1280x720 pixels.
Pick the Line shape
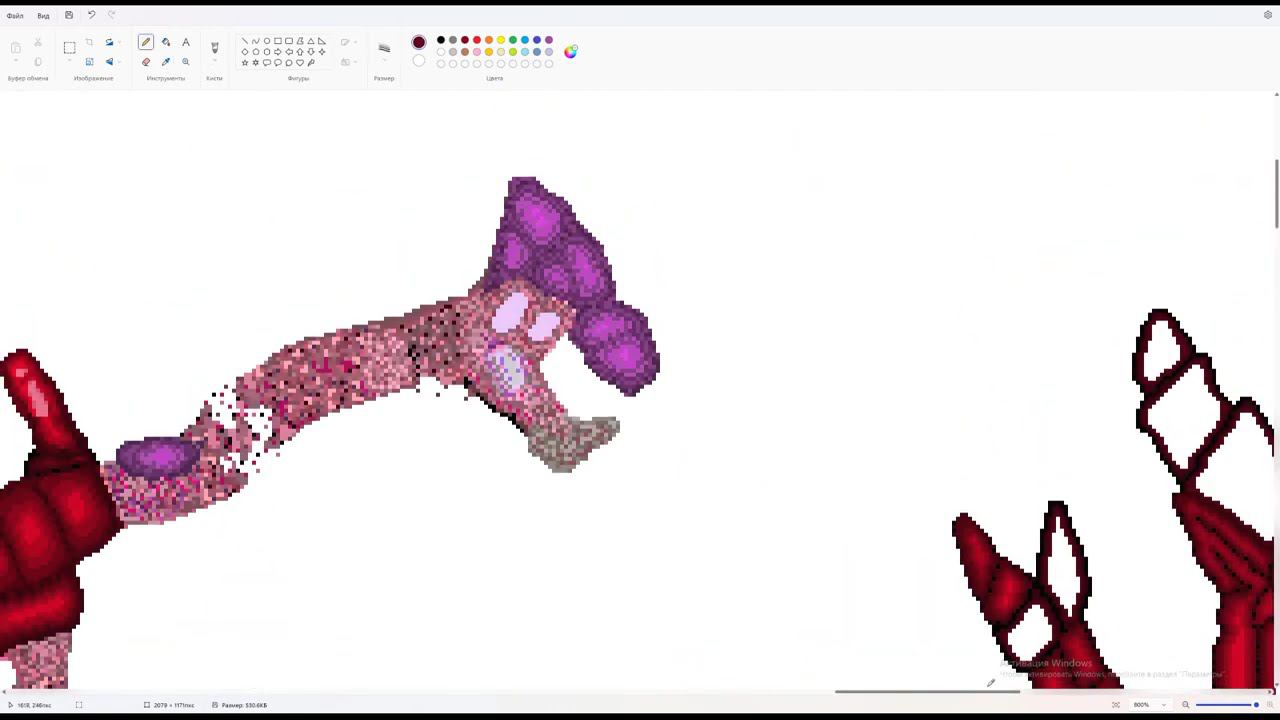245,41
